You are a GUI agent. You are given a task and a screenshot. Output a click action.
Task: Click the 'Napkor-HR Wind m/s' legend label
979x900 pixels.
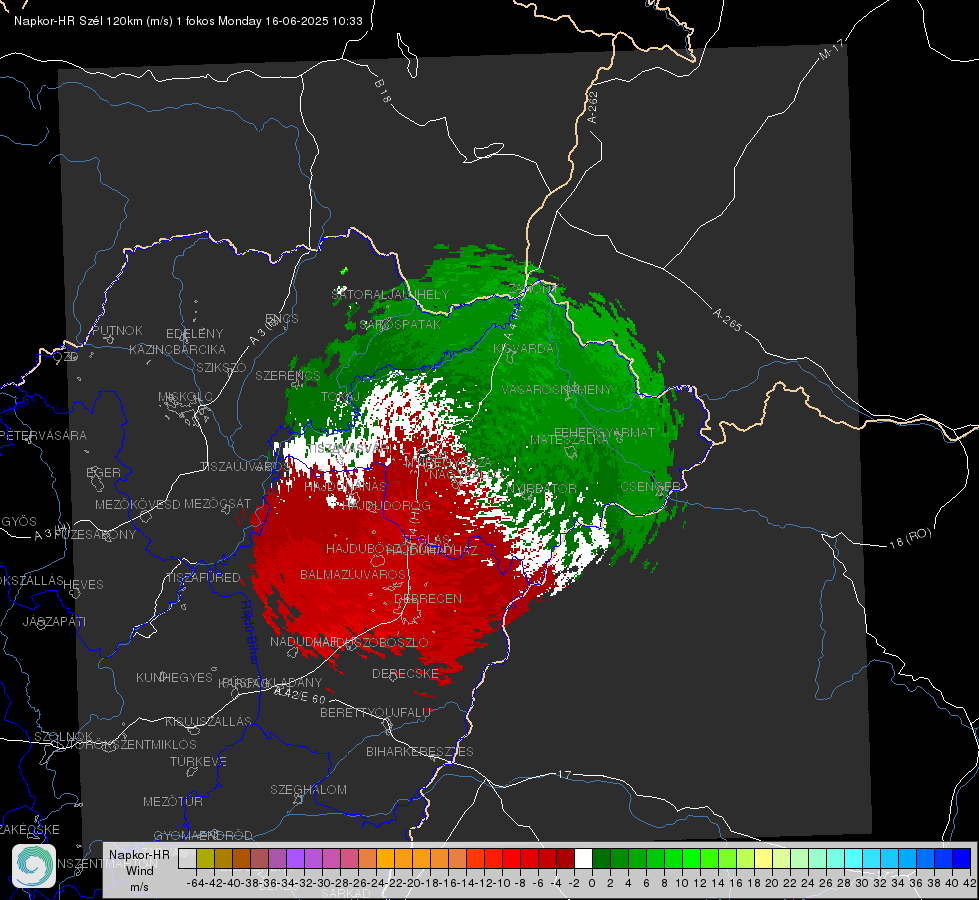[139, 870]
